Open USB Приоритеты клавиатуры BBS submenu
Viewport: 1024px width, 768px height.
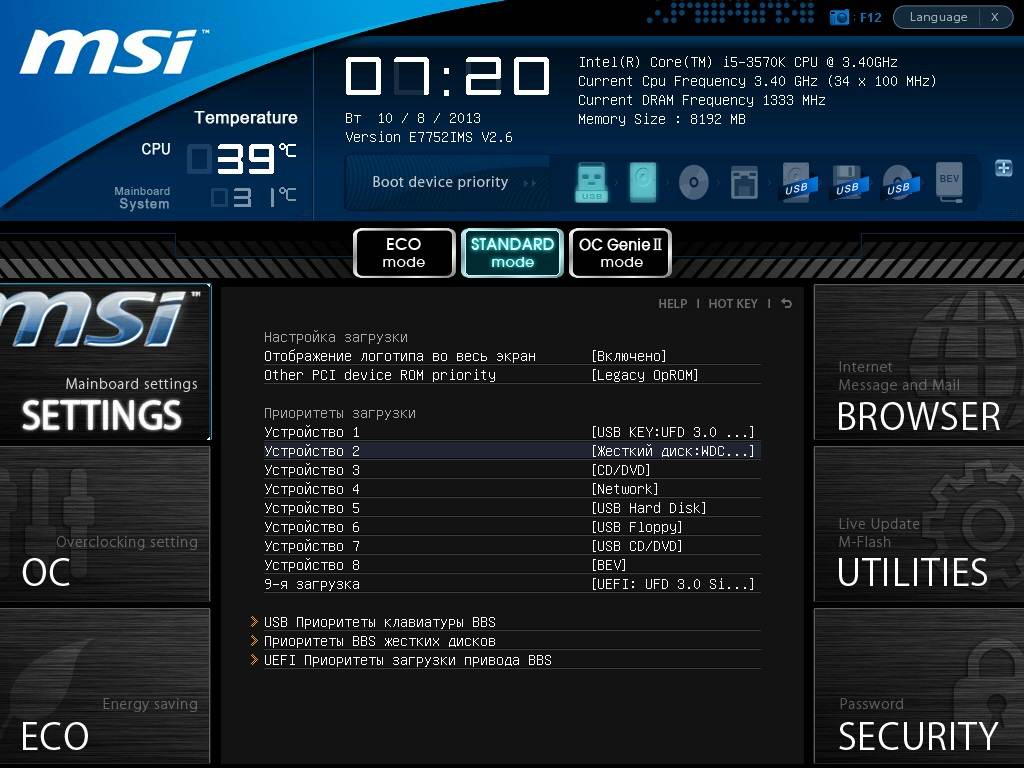click(x=380, y=622)
